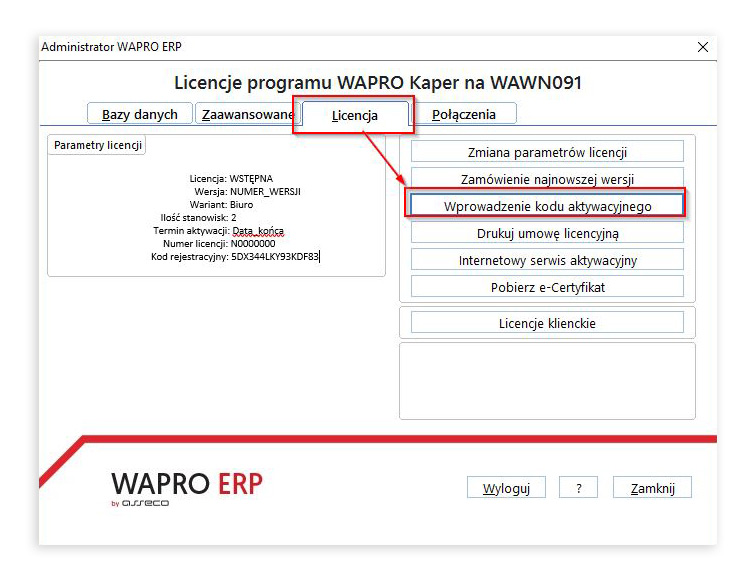This screenshot has height=581, width=754.
Task: Click Termin aktywacji Data_końca value
Action: point(258,231)
